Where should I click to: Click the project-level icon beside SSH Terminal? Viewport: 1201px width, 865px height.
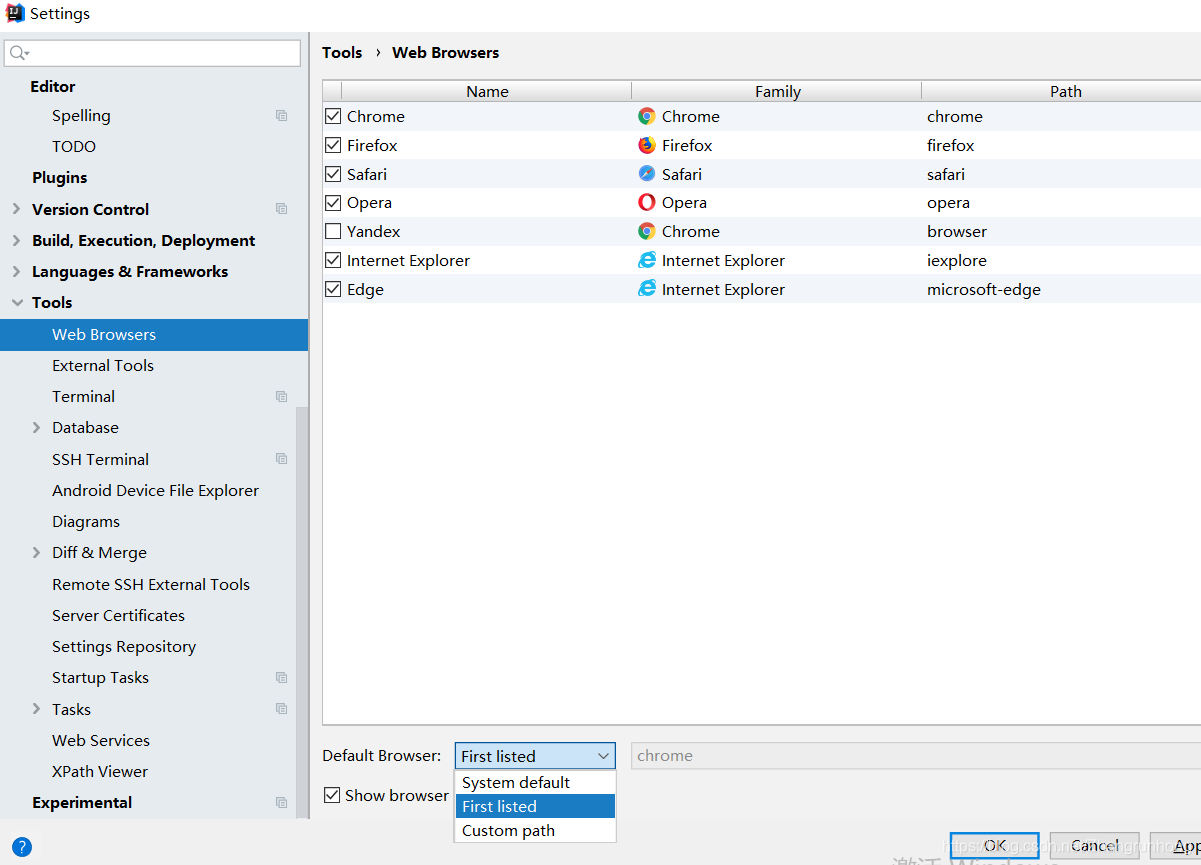pos(281,459)
